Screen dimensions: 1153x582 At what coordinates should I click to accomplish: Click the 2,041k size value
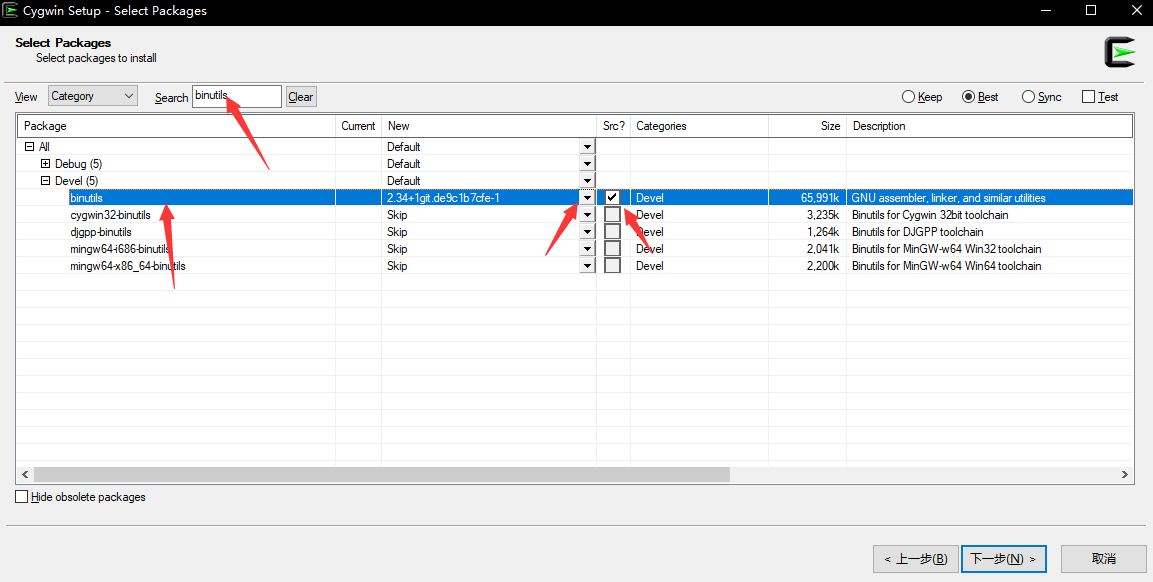point(823,249)
